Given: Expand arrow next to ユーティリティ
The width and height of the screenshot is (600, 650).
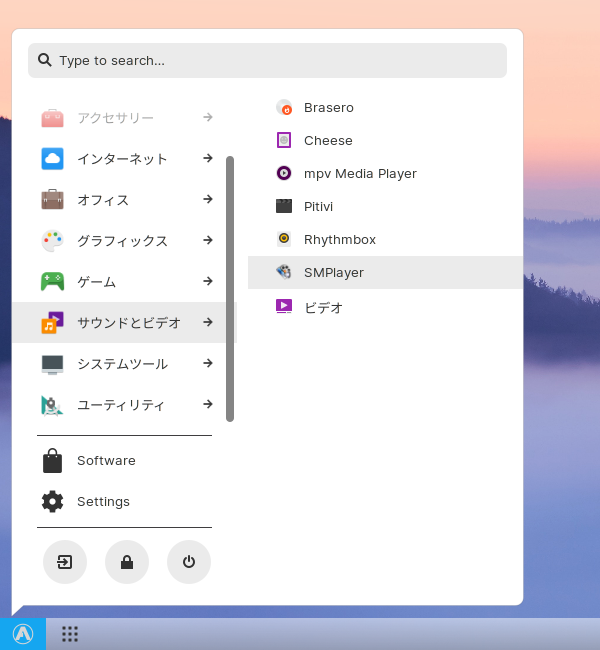Looking at the screenshot, I should click(x=208, y=404).
